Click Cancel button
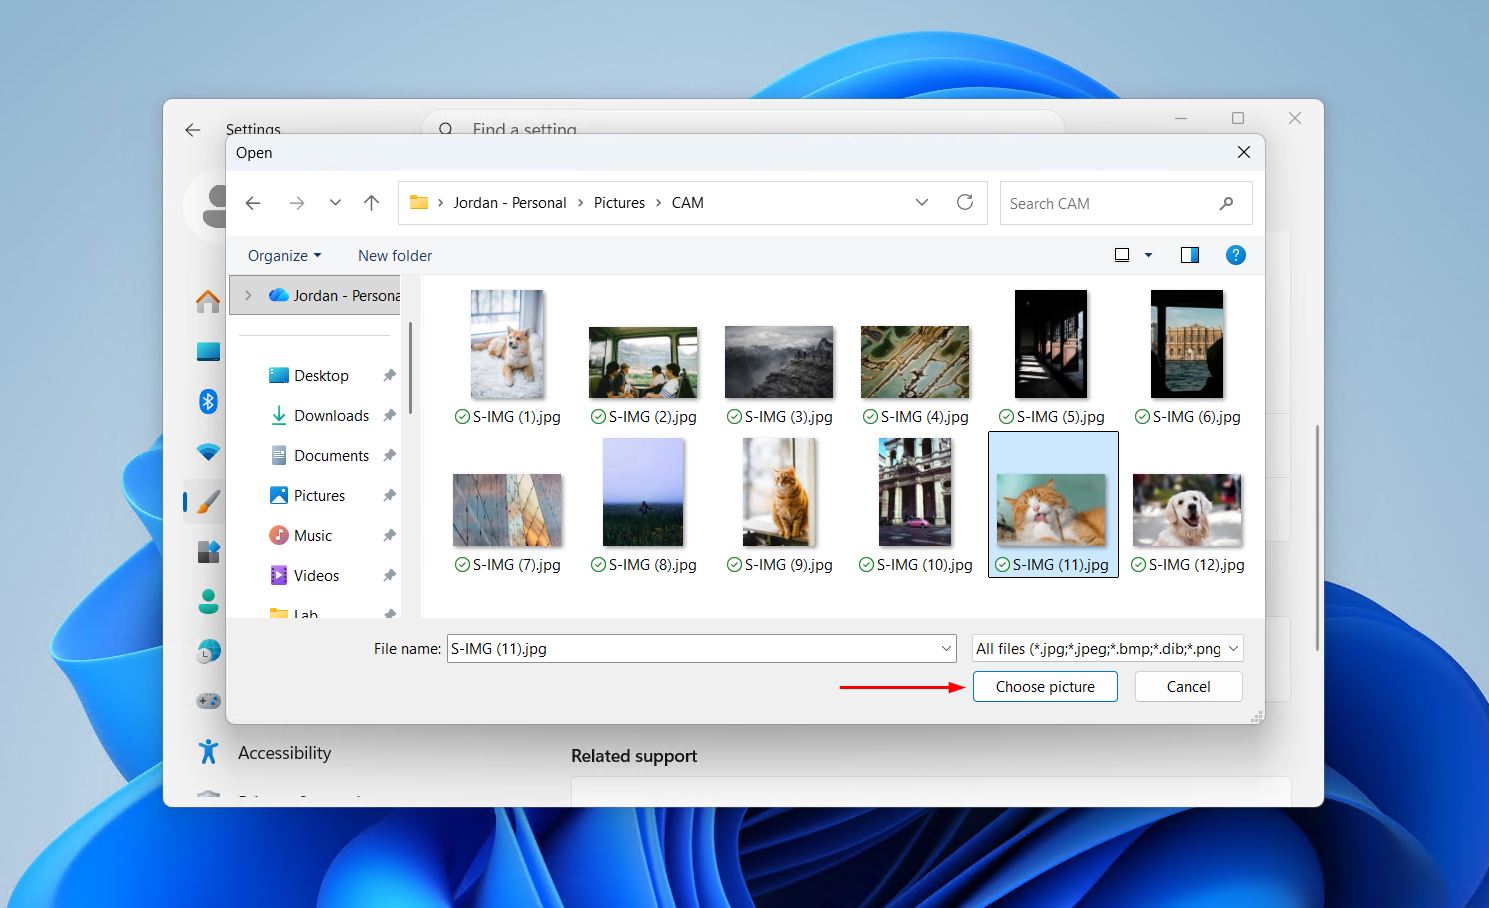This screenshot has width=1489, height=908. click(1188, 687)
